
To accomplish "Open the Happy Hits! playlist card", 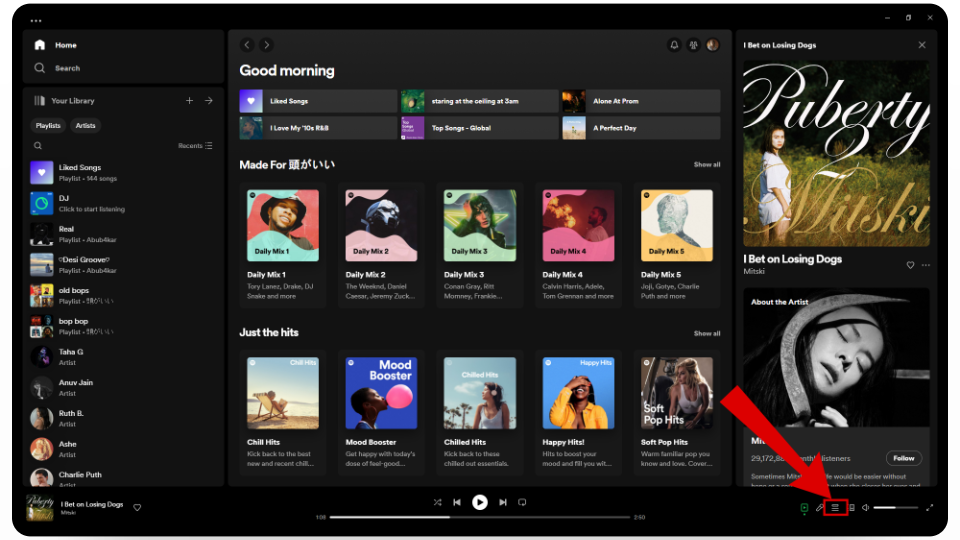I will tap(579, 413).
